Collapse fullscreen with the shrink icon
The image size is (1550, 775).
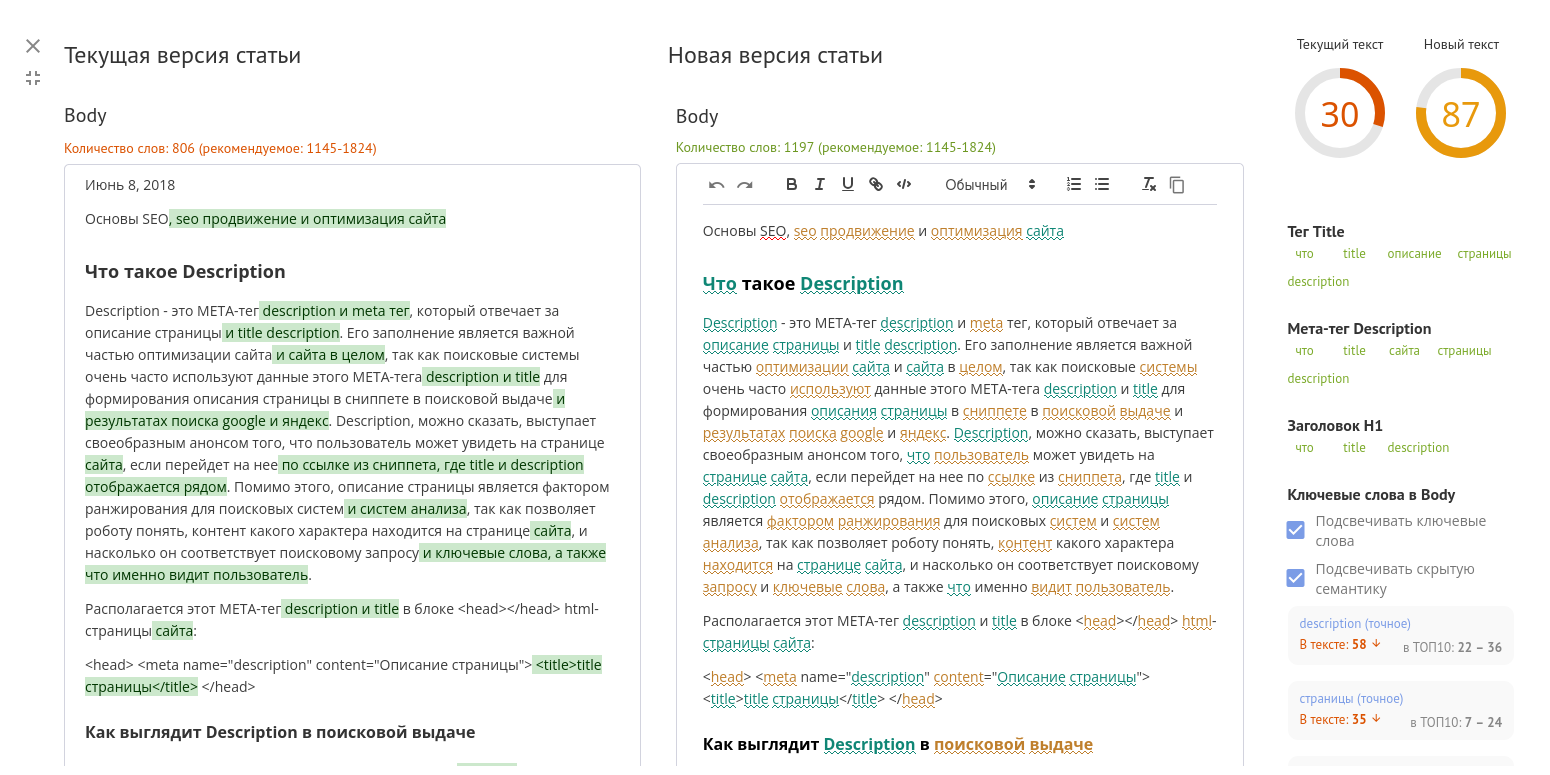click(33, 78)
